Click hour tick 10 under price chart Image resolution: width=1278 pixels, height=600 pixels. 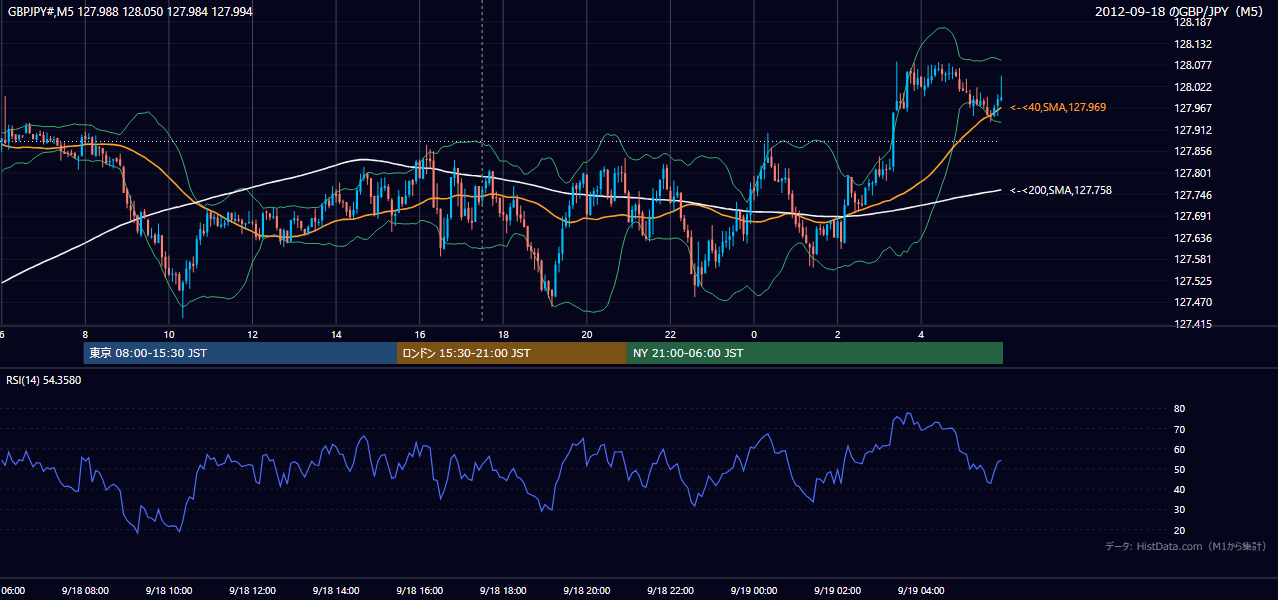(x=169, y=334)
